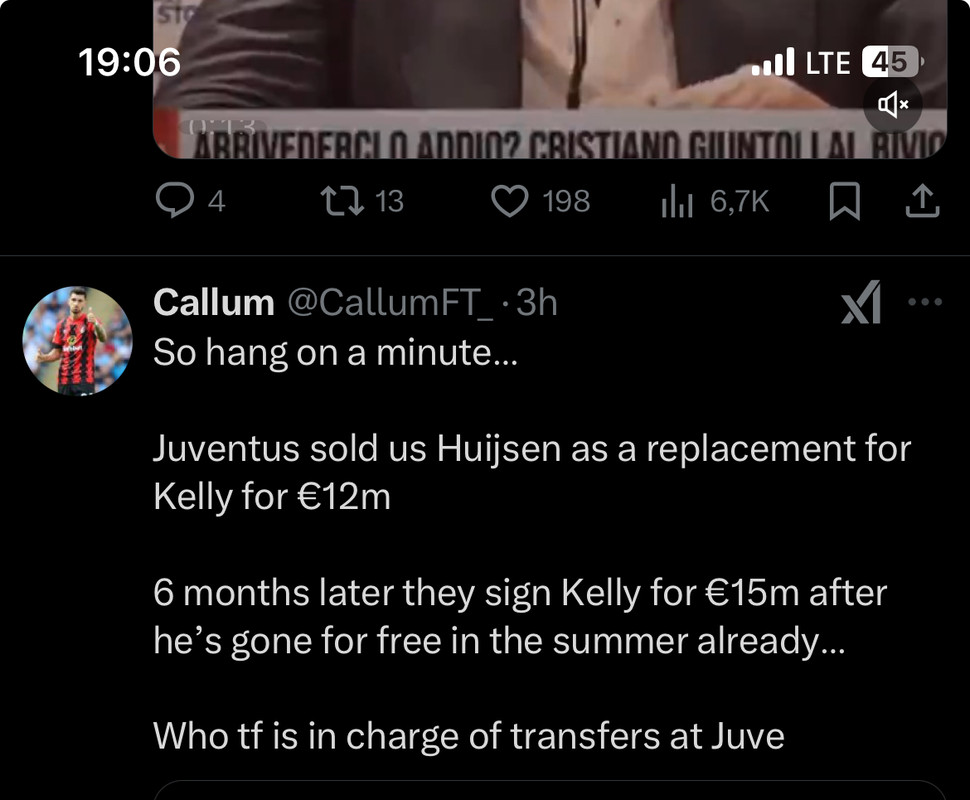Tap the 6,7K views count

click(739, 202)
